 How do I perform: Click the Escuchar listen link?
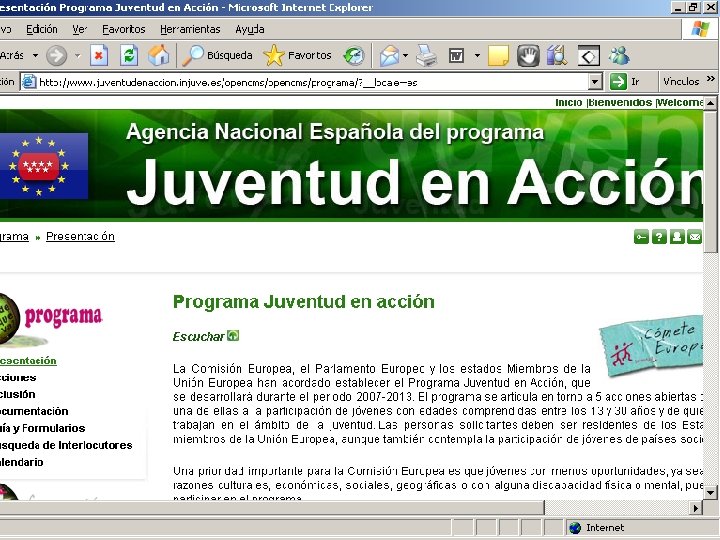198,337
